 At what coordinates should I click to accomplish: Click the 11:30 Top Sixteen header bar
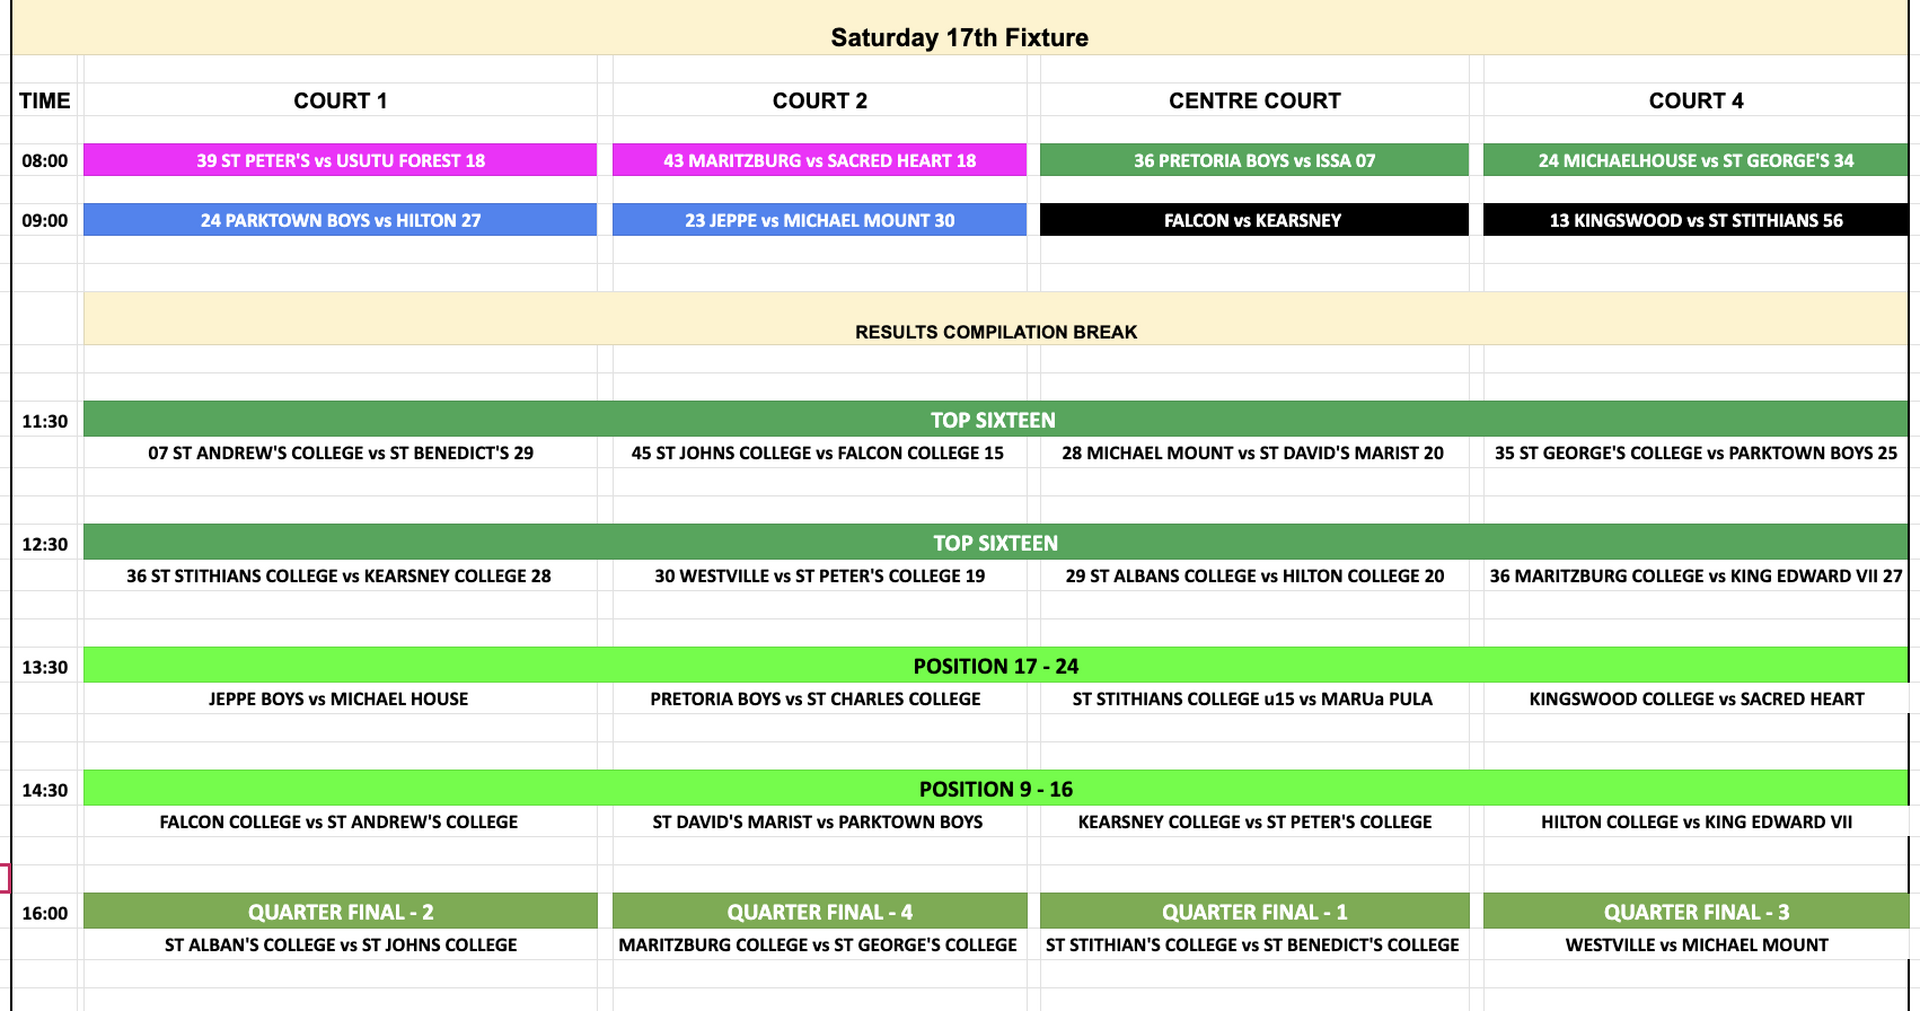click(993, 420)
